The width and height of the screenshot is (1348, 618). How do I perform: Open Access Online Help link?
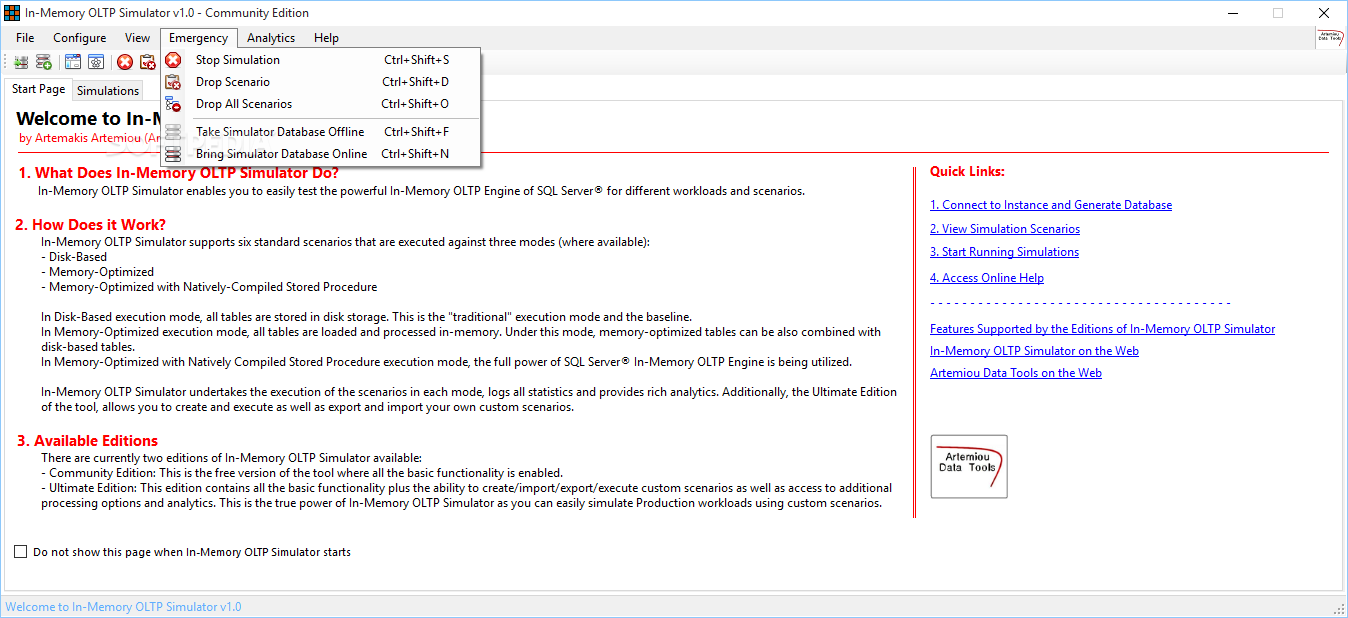(x=987, y=278)
